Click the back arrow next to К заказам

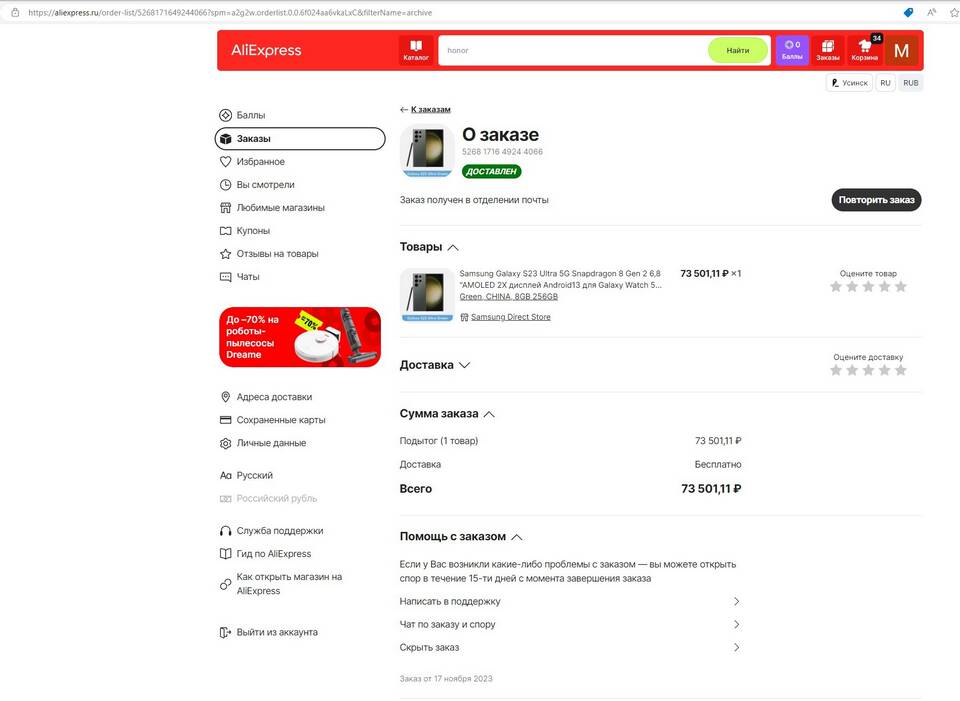pos(403,110)
